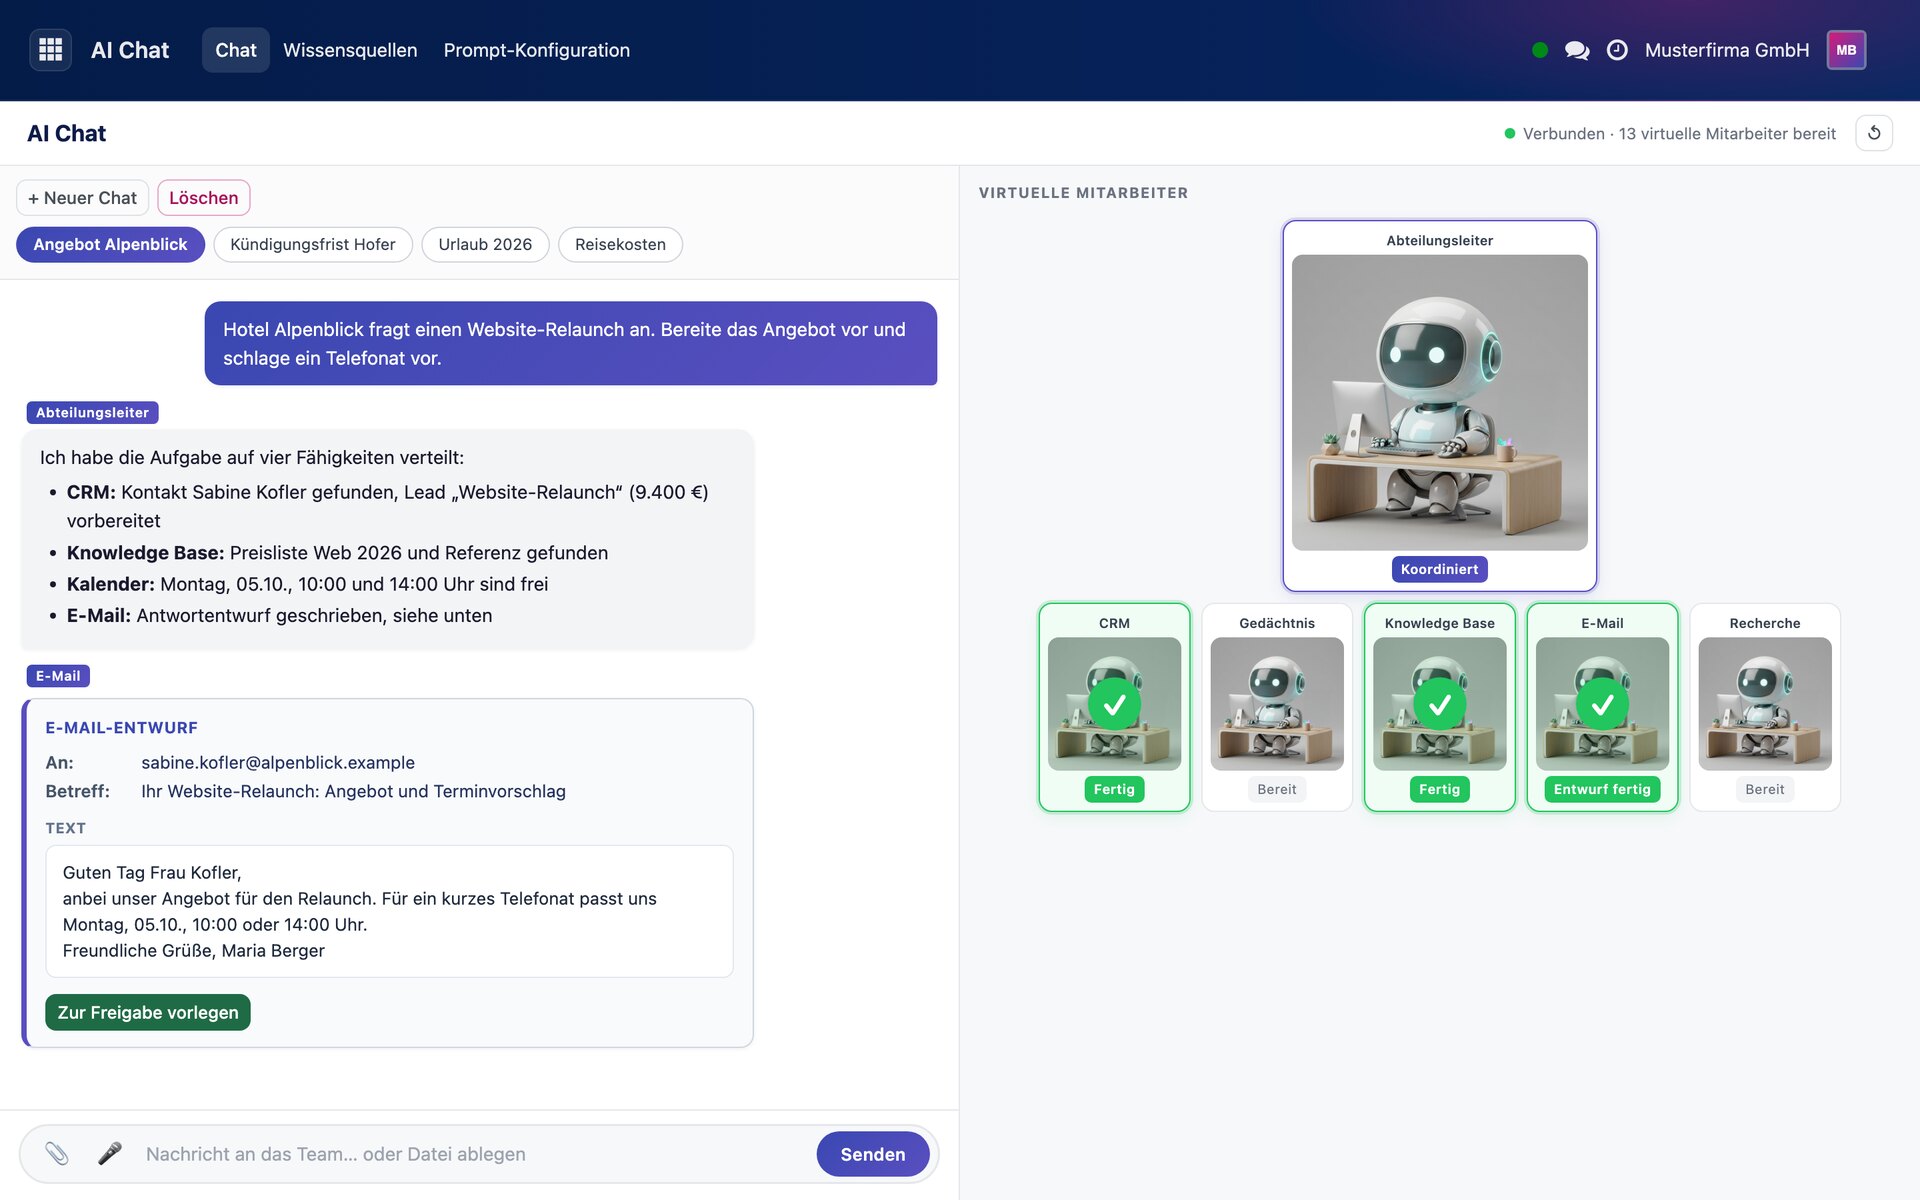Open the MB user avatar

click(1846, 50)
